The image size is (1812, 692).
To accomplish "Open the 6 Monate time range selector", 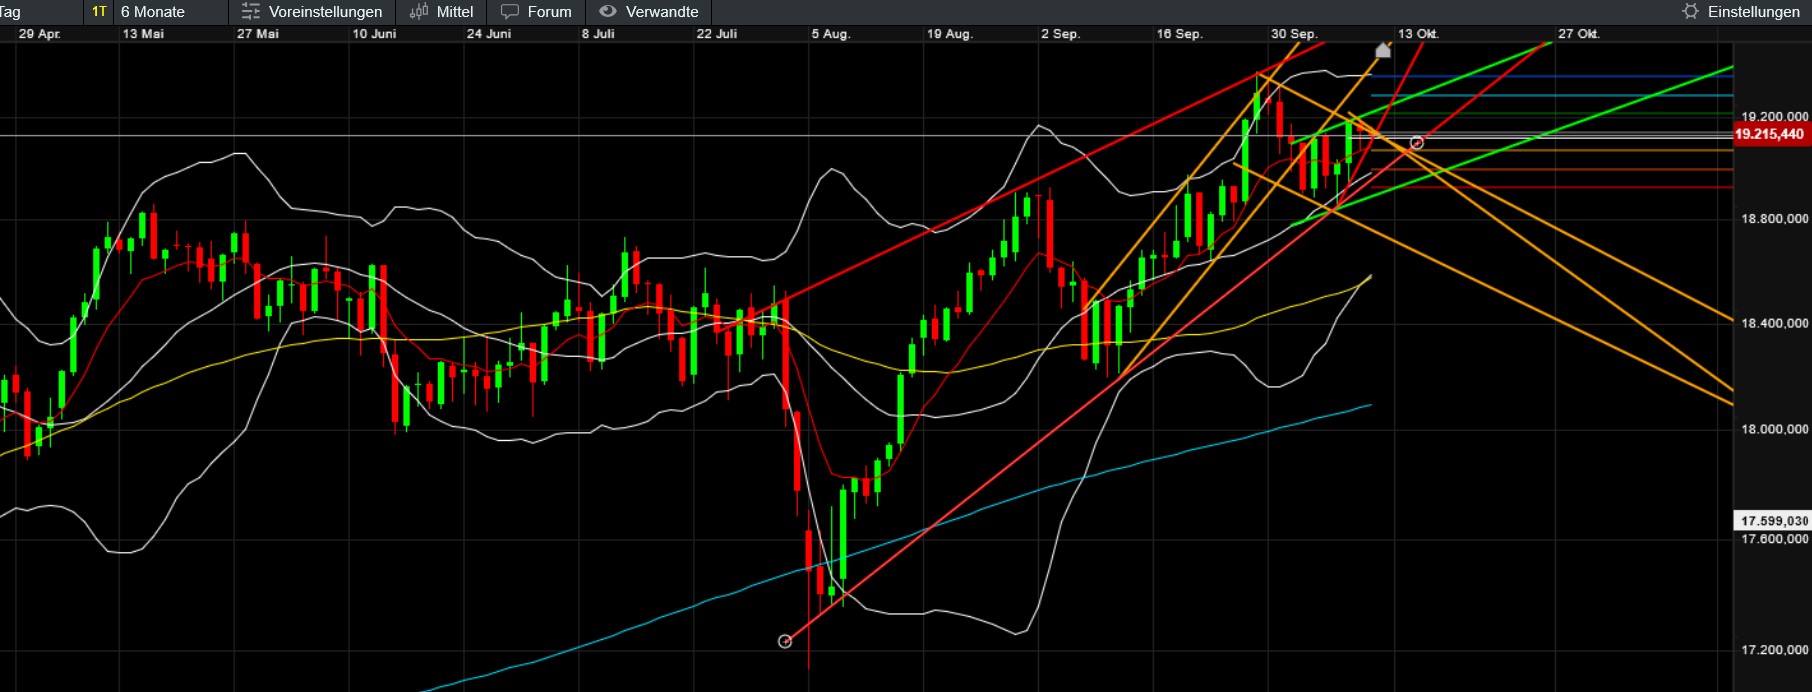I will coord(153,12).
